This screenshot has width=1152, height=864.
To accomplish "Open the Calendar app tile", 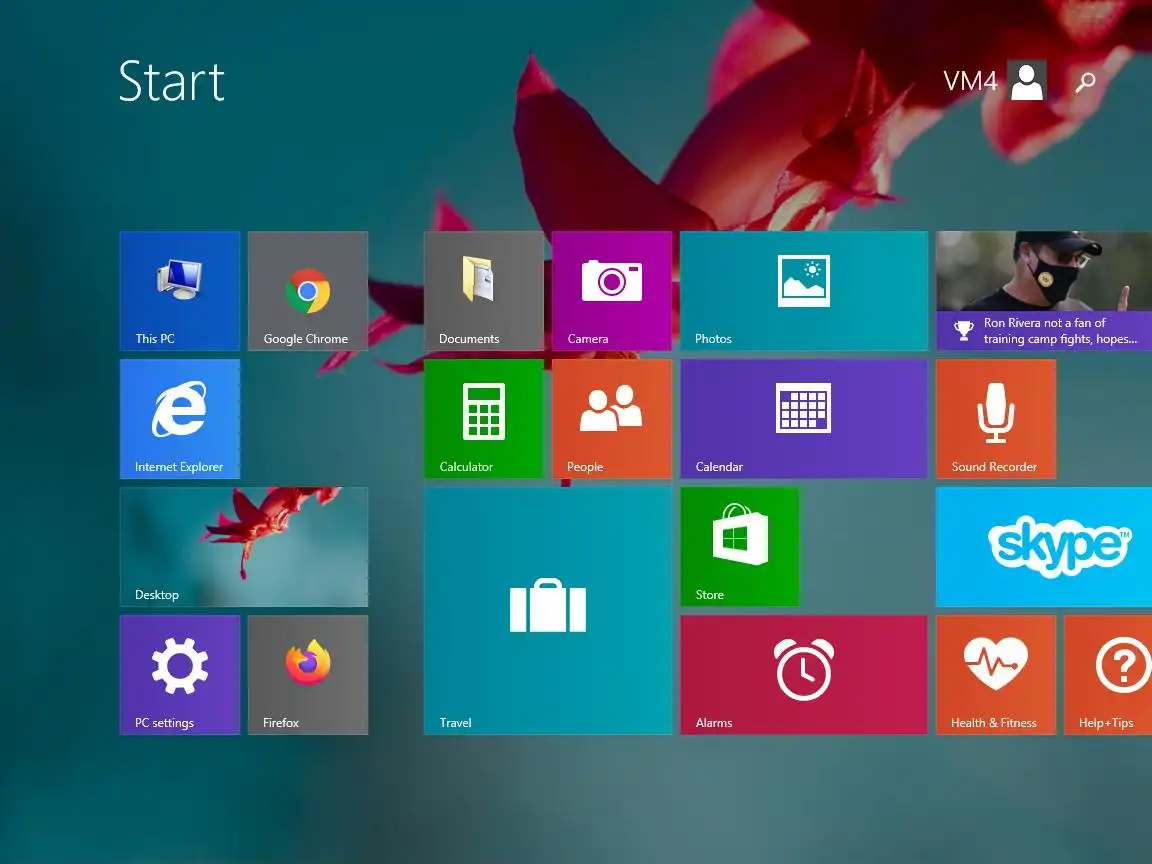I will (804, 419).
